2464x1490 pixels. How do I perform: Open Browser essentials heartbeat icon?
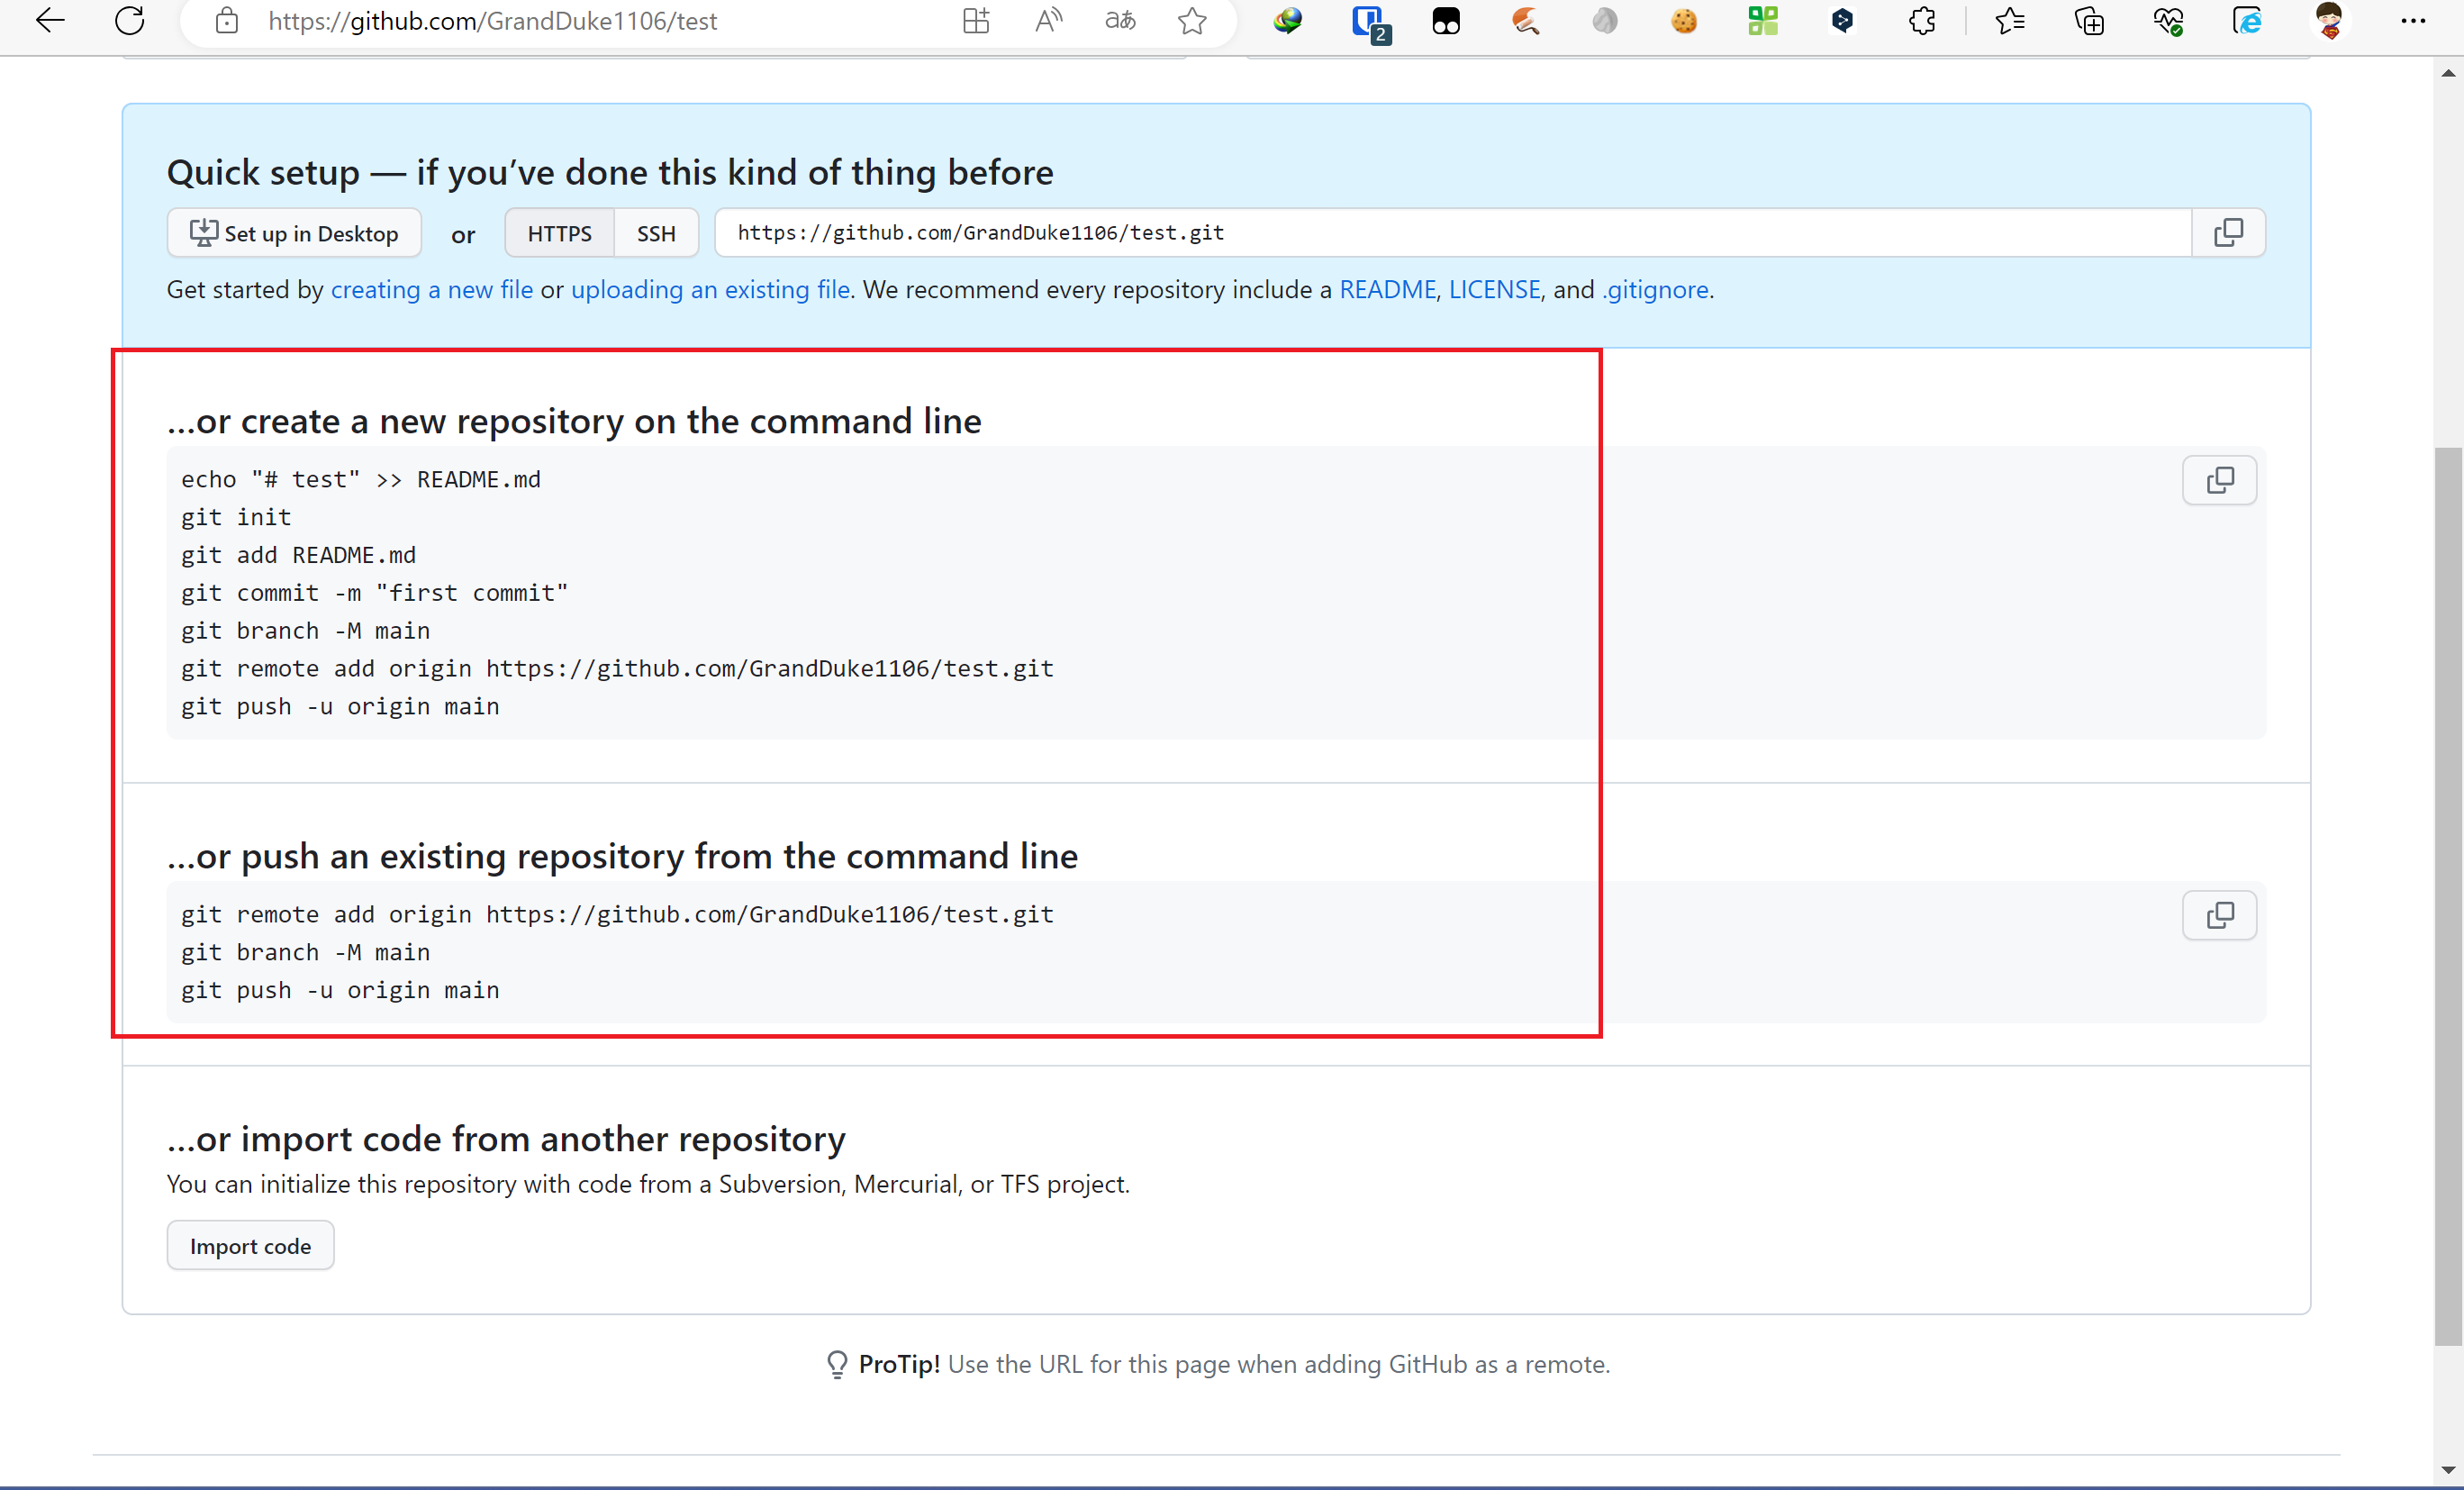tap(2168, 21)
